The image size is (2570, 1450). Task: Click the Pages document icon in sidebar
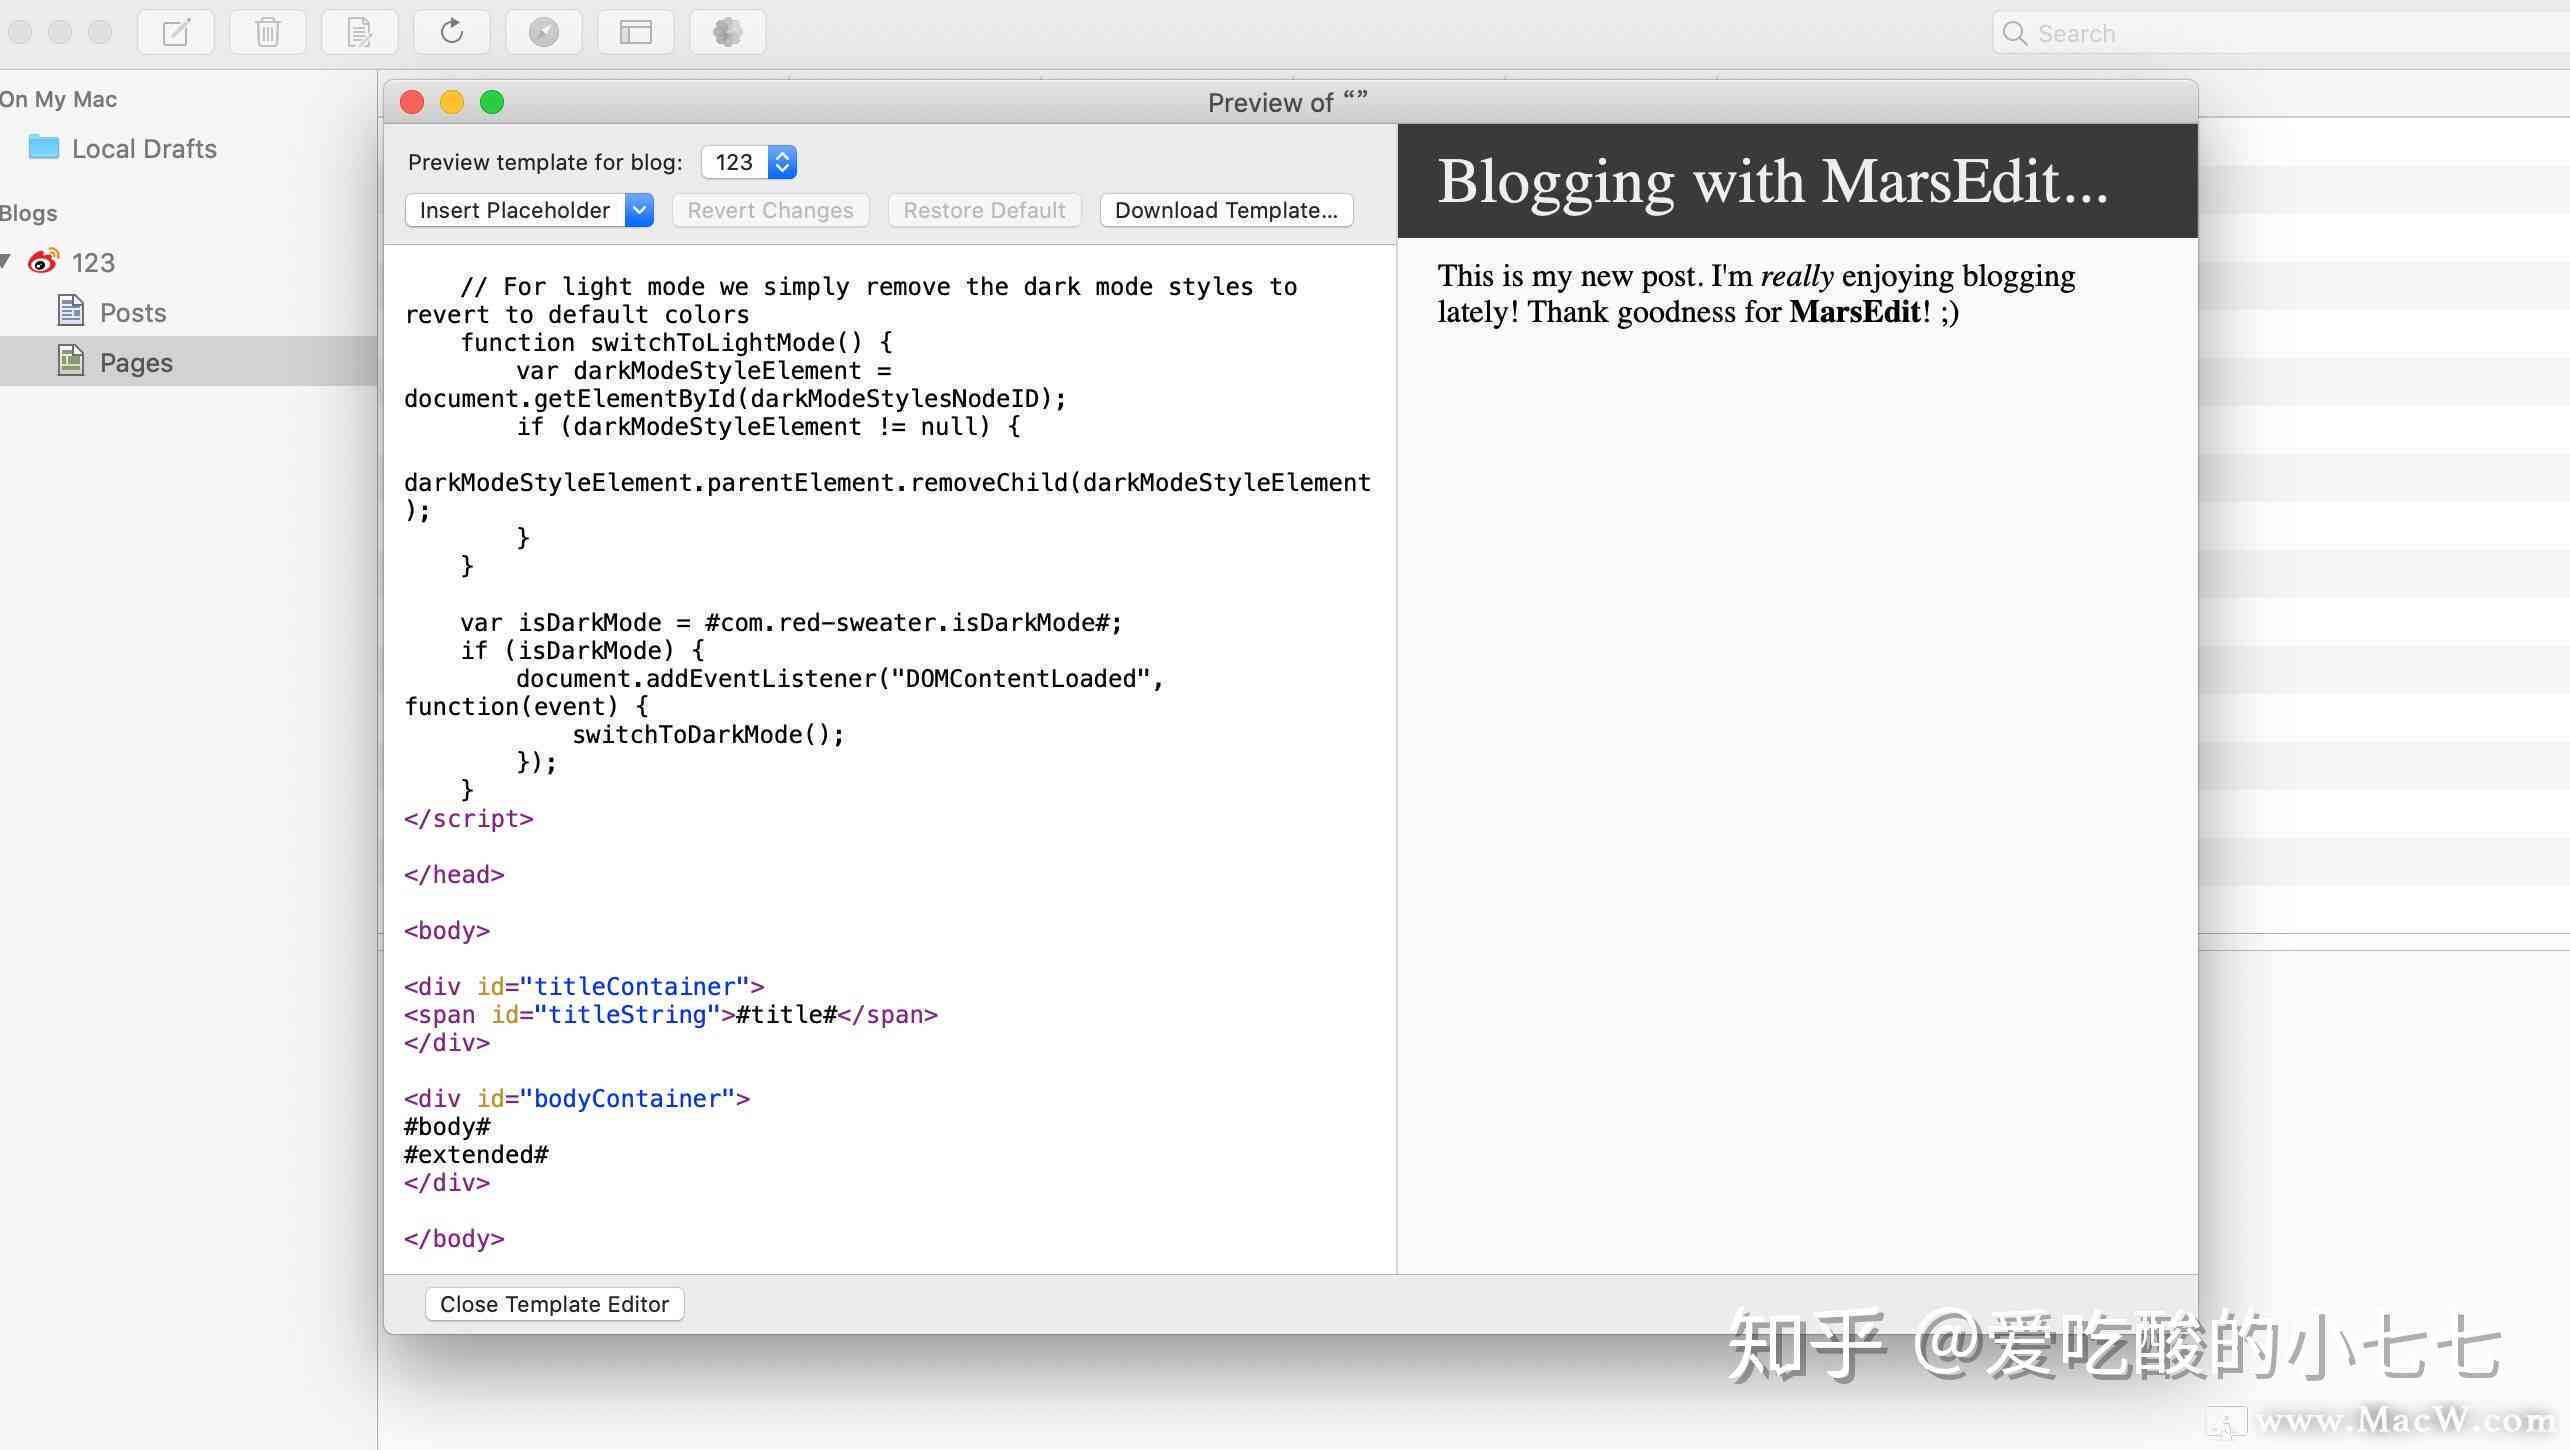pos(70,361)
